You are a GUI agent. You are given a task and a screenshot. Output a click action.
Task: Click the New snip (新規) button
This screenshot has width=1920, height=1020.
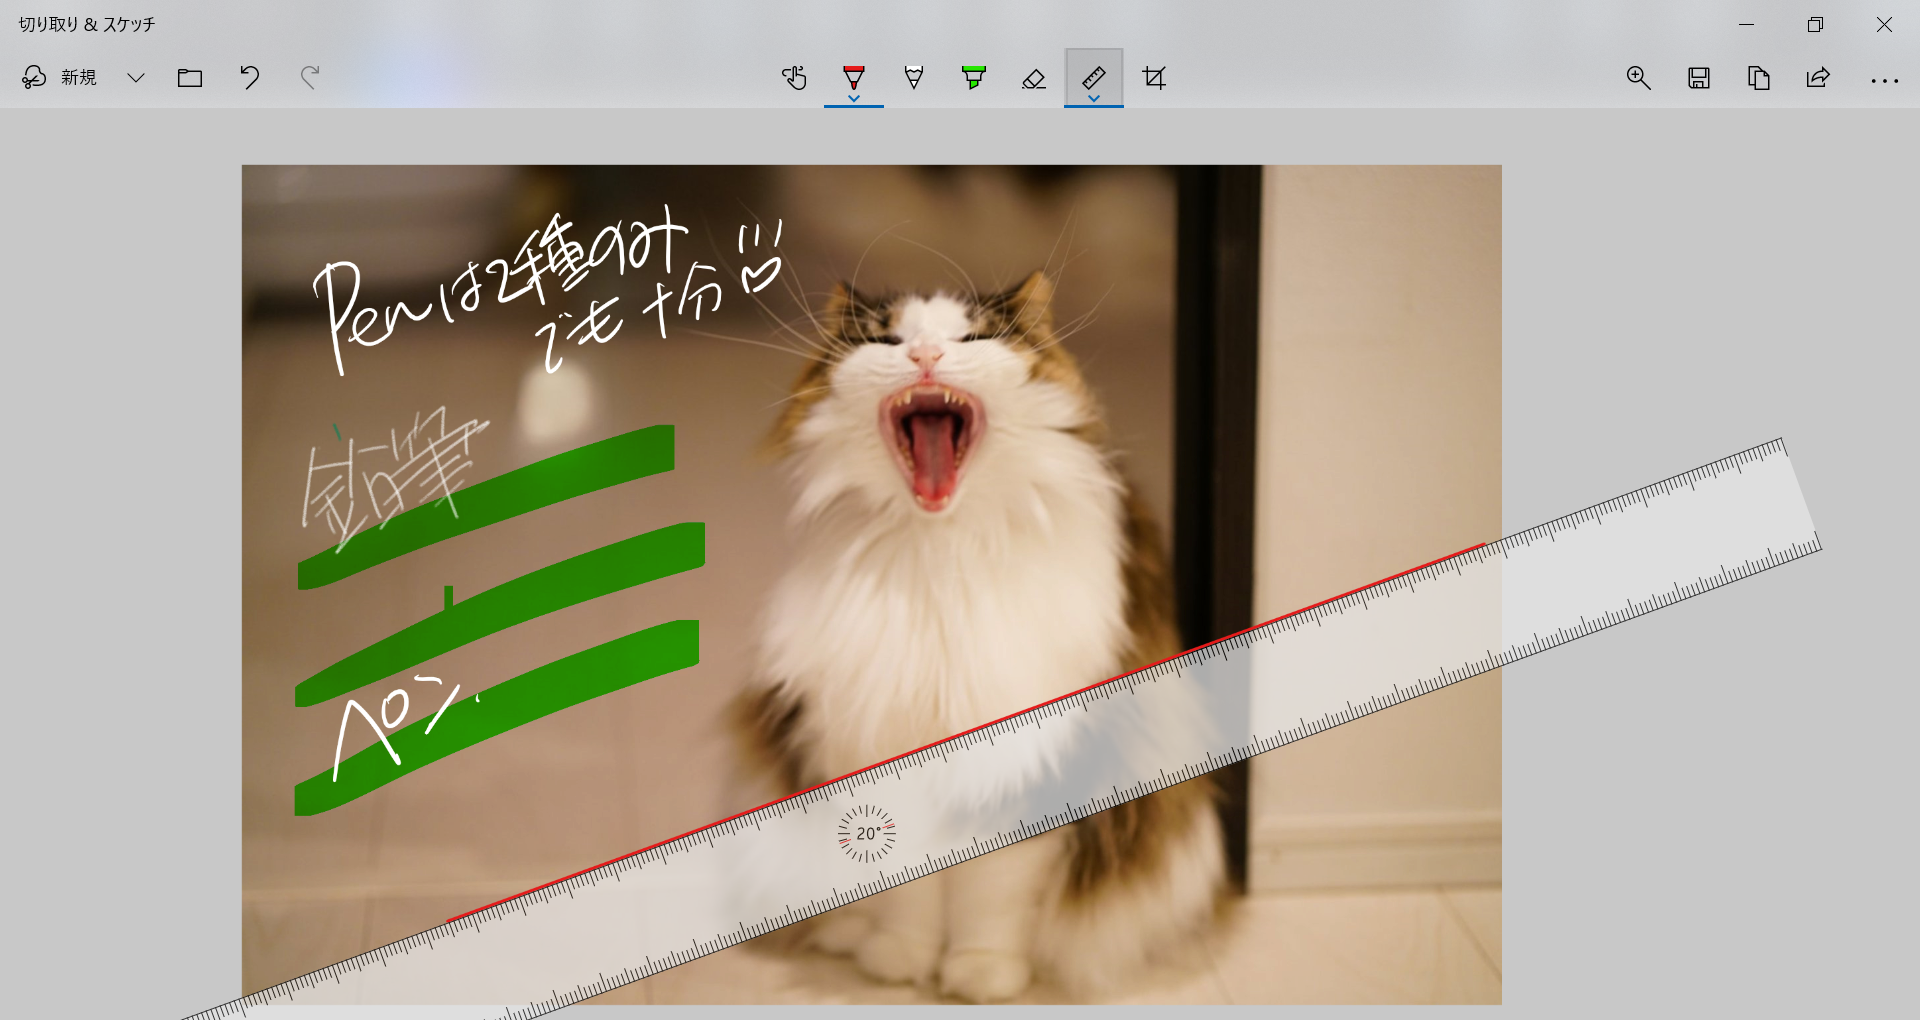coord(60,78)
